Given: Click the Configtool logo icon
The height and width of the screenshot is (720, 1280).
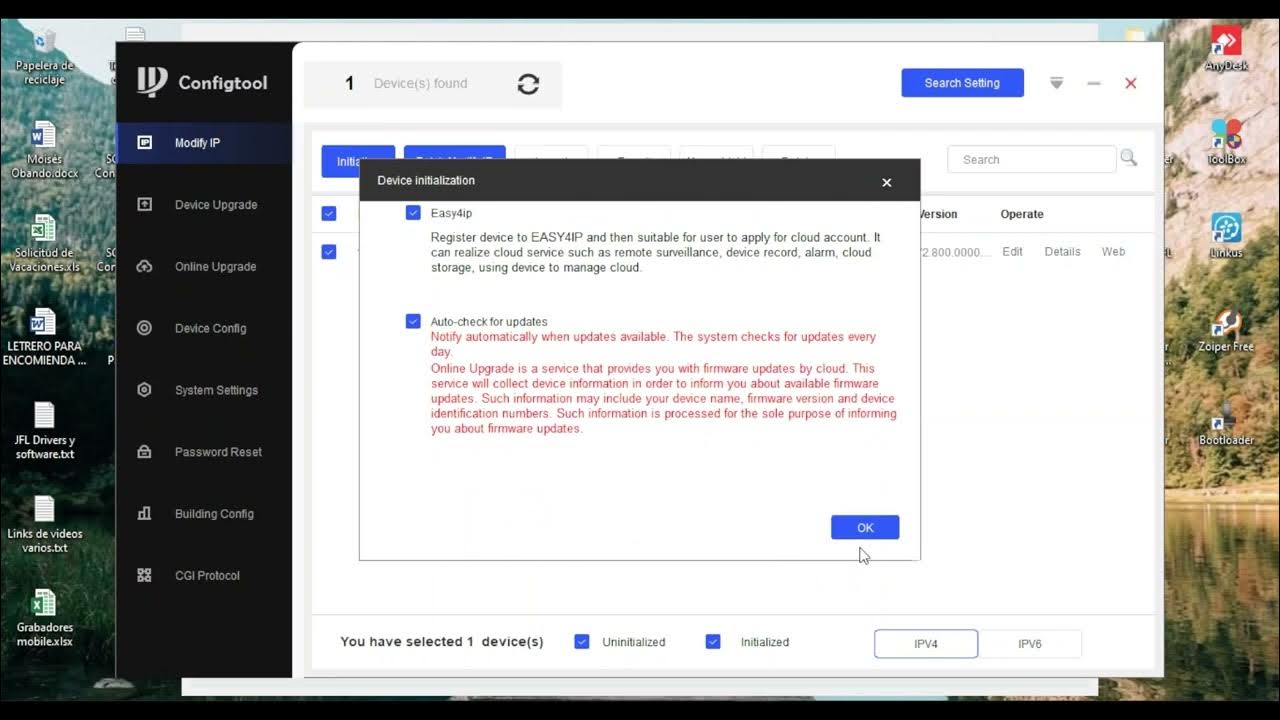Looking at the screenshot, I should pos(151,82).
